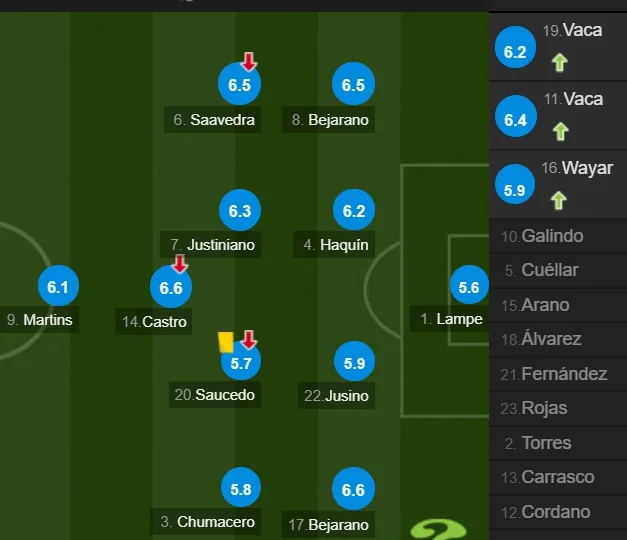Screen dimensions: 627x540
Task: Click Saucedo's yellow card icon
Action: tap(226, 342)
